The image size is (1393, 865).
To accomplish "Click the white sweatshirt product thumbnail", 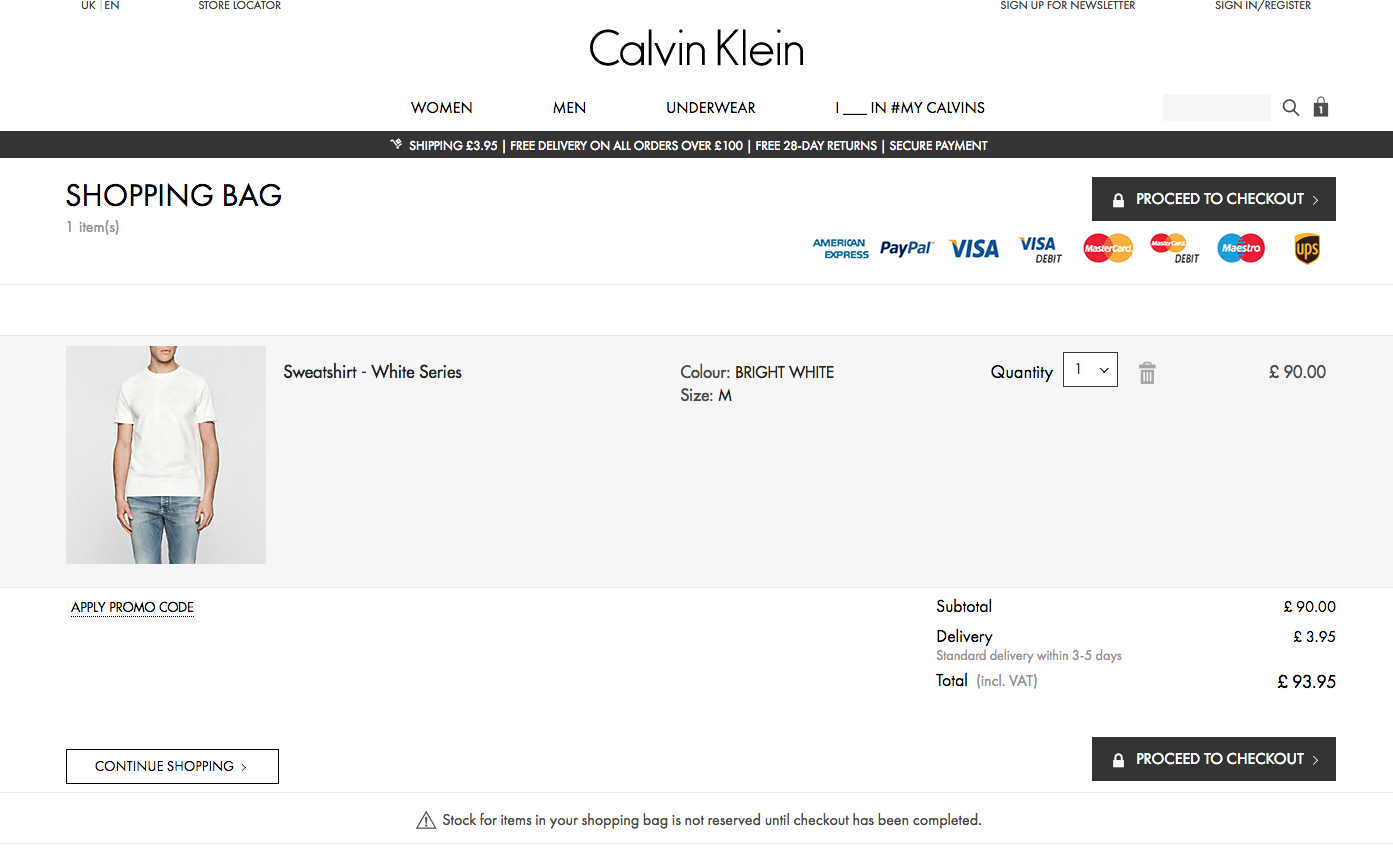I will pos(165,455).
